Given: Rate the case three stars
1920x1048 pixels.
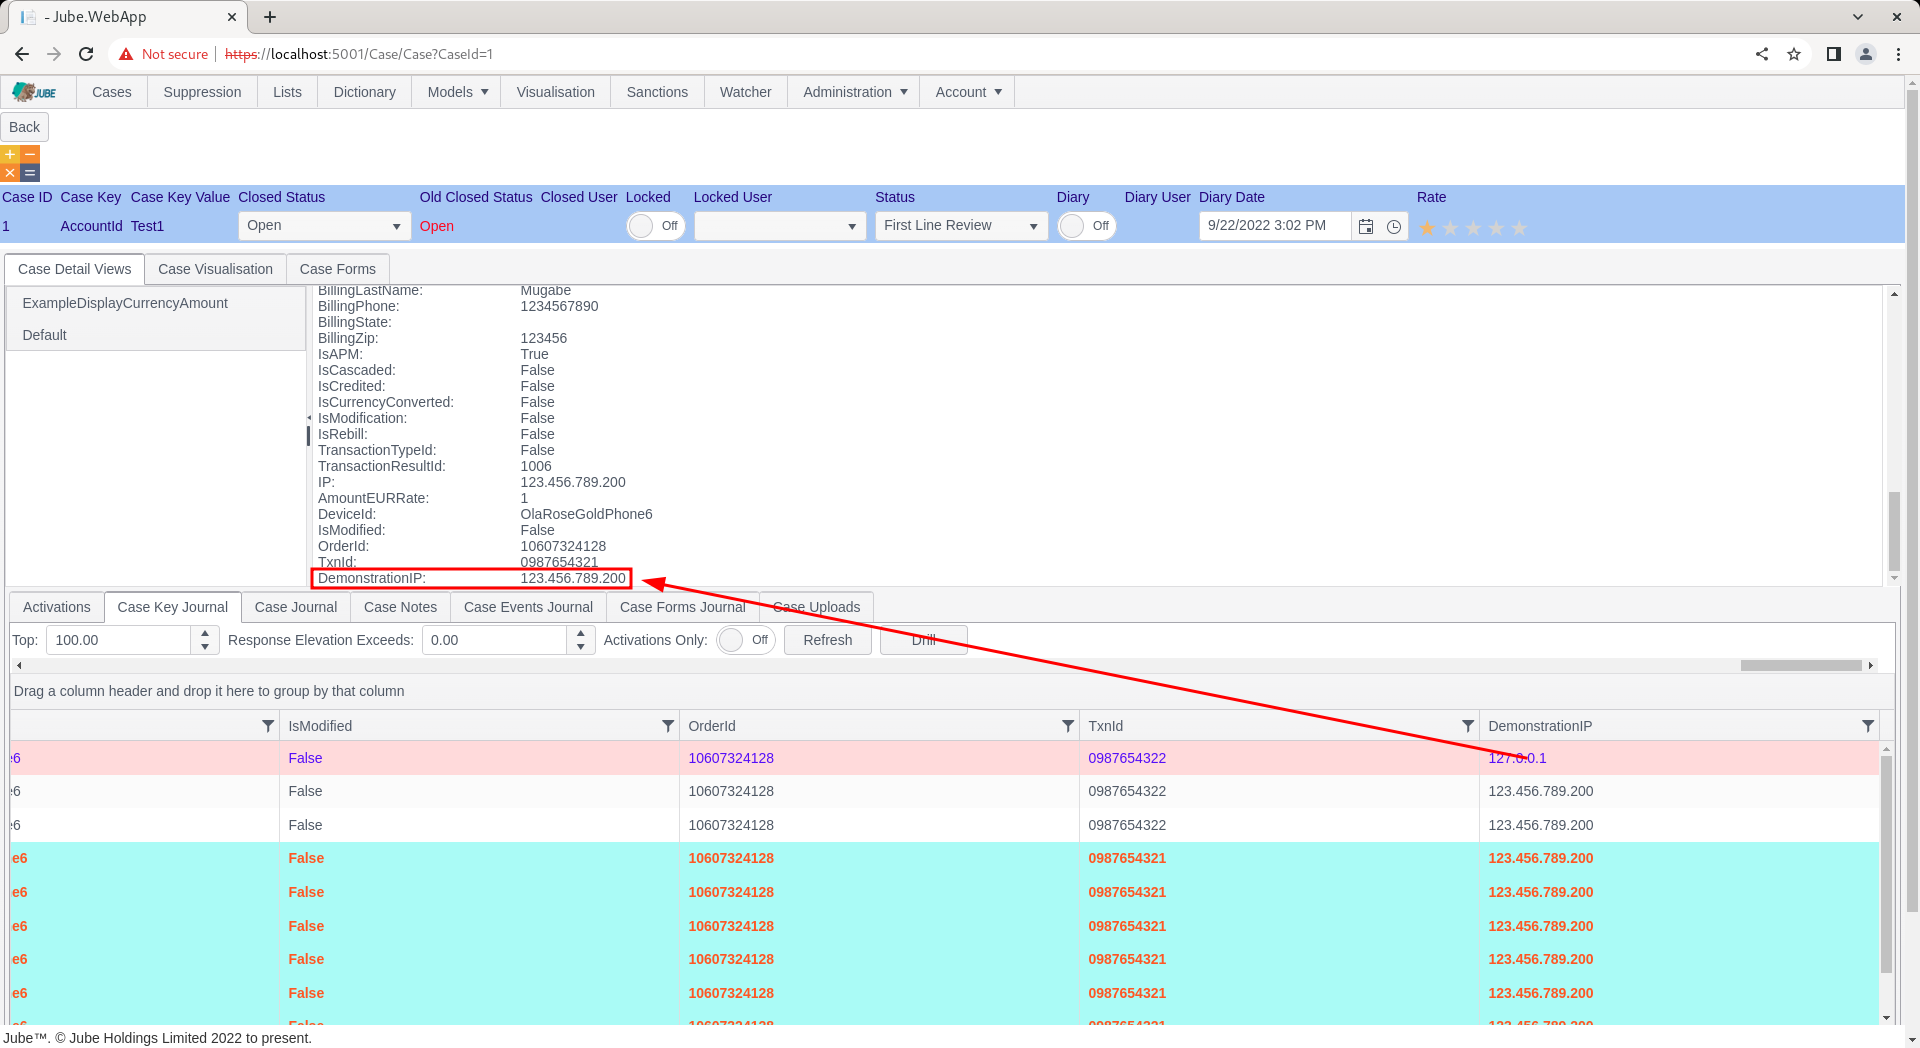Looking at the screenshot, I should (x=1473, y=228).
